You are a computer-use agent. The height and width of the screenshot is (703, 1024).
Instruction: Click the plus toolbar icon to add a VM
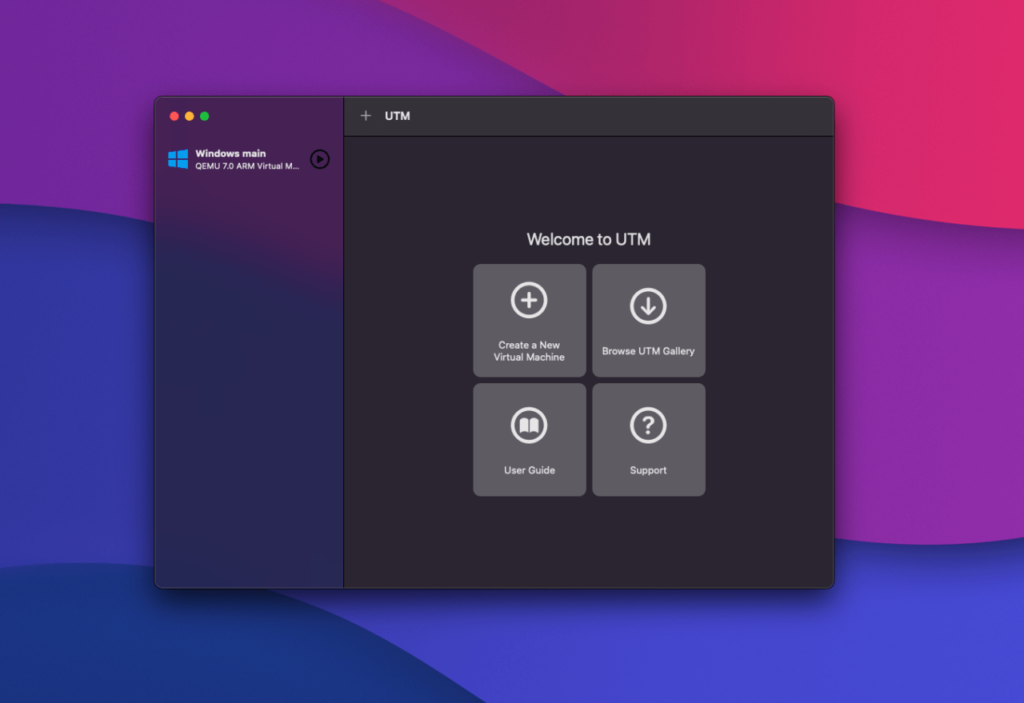365,115
